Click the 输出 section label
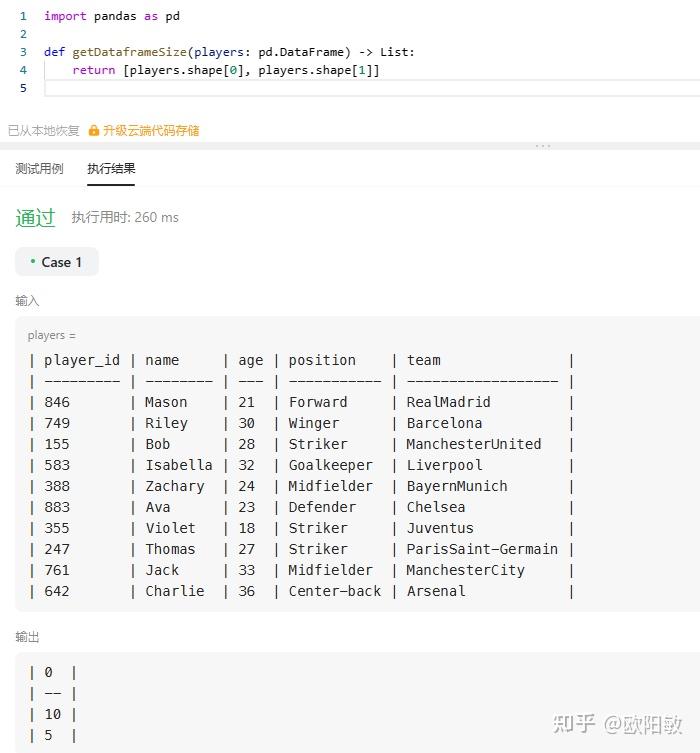 tap(27, 637)
